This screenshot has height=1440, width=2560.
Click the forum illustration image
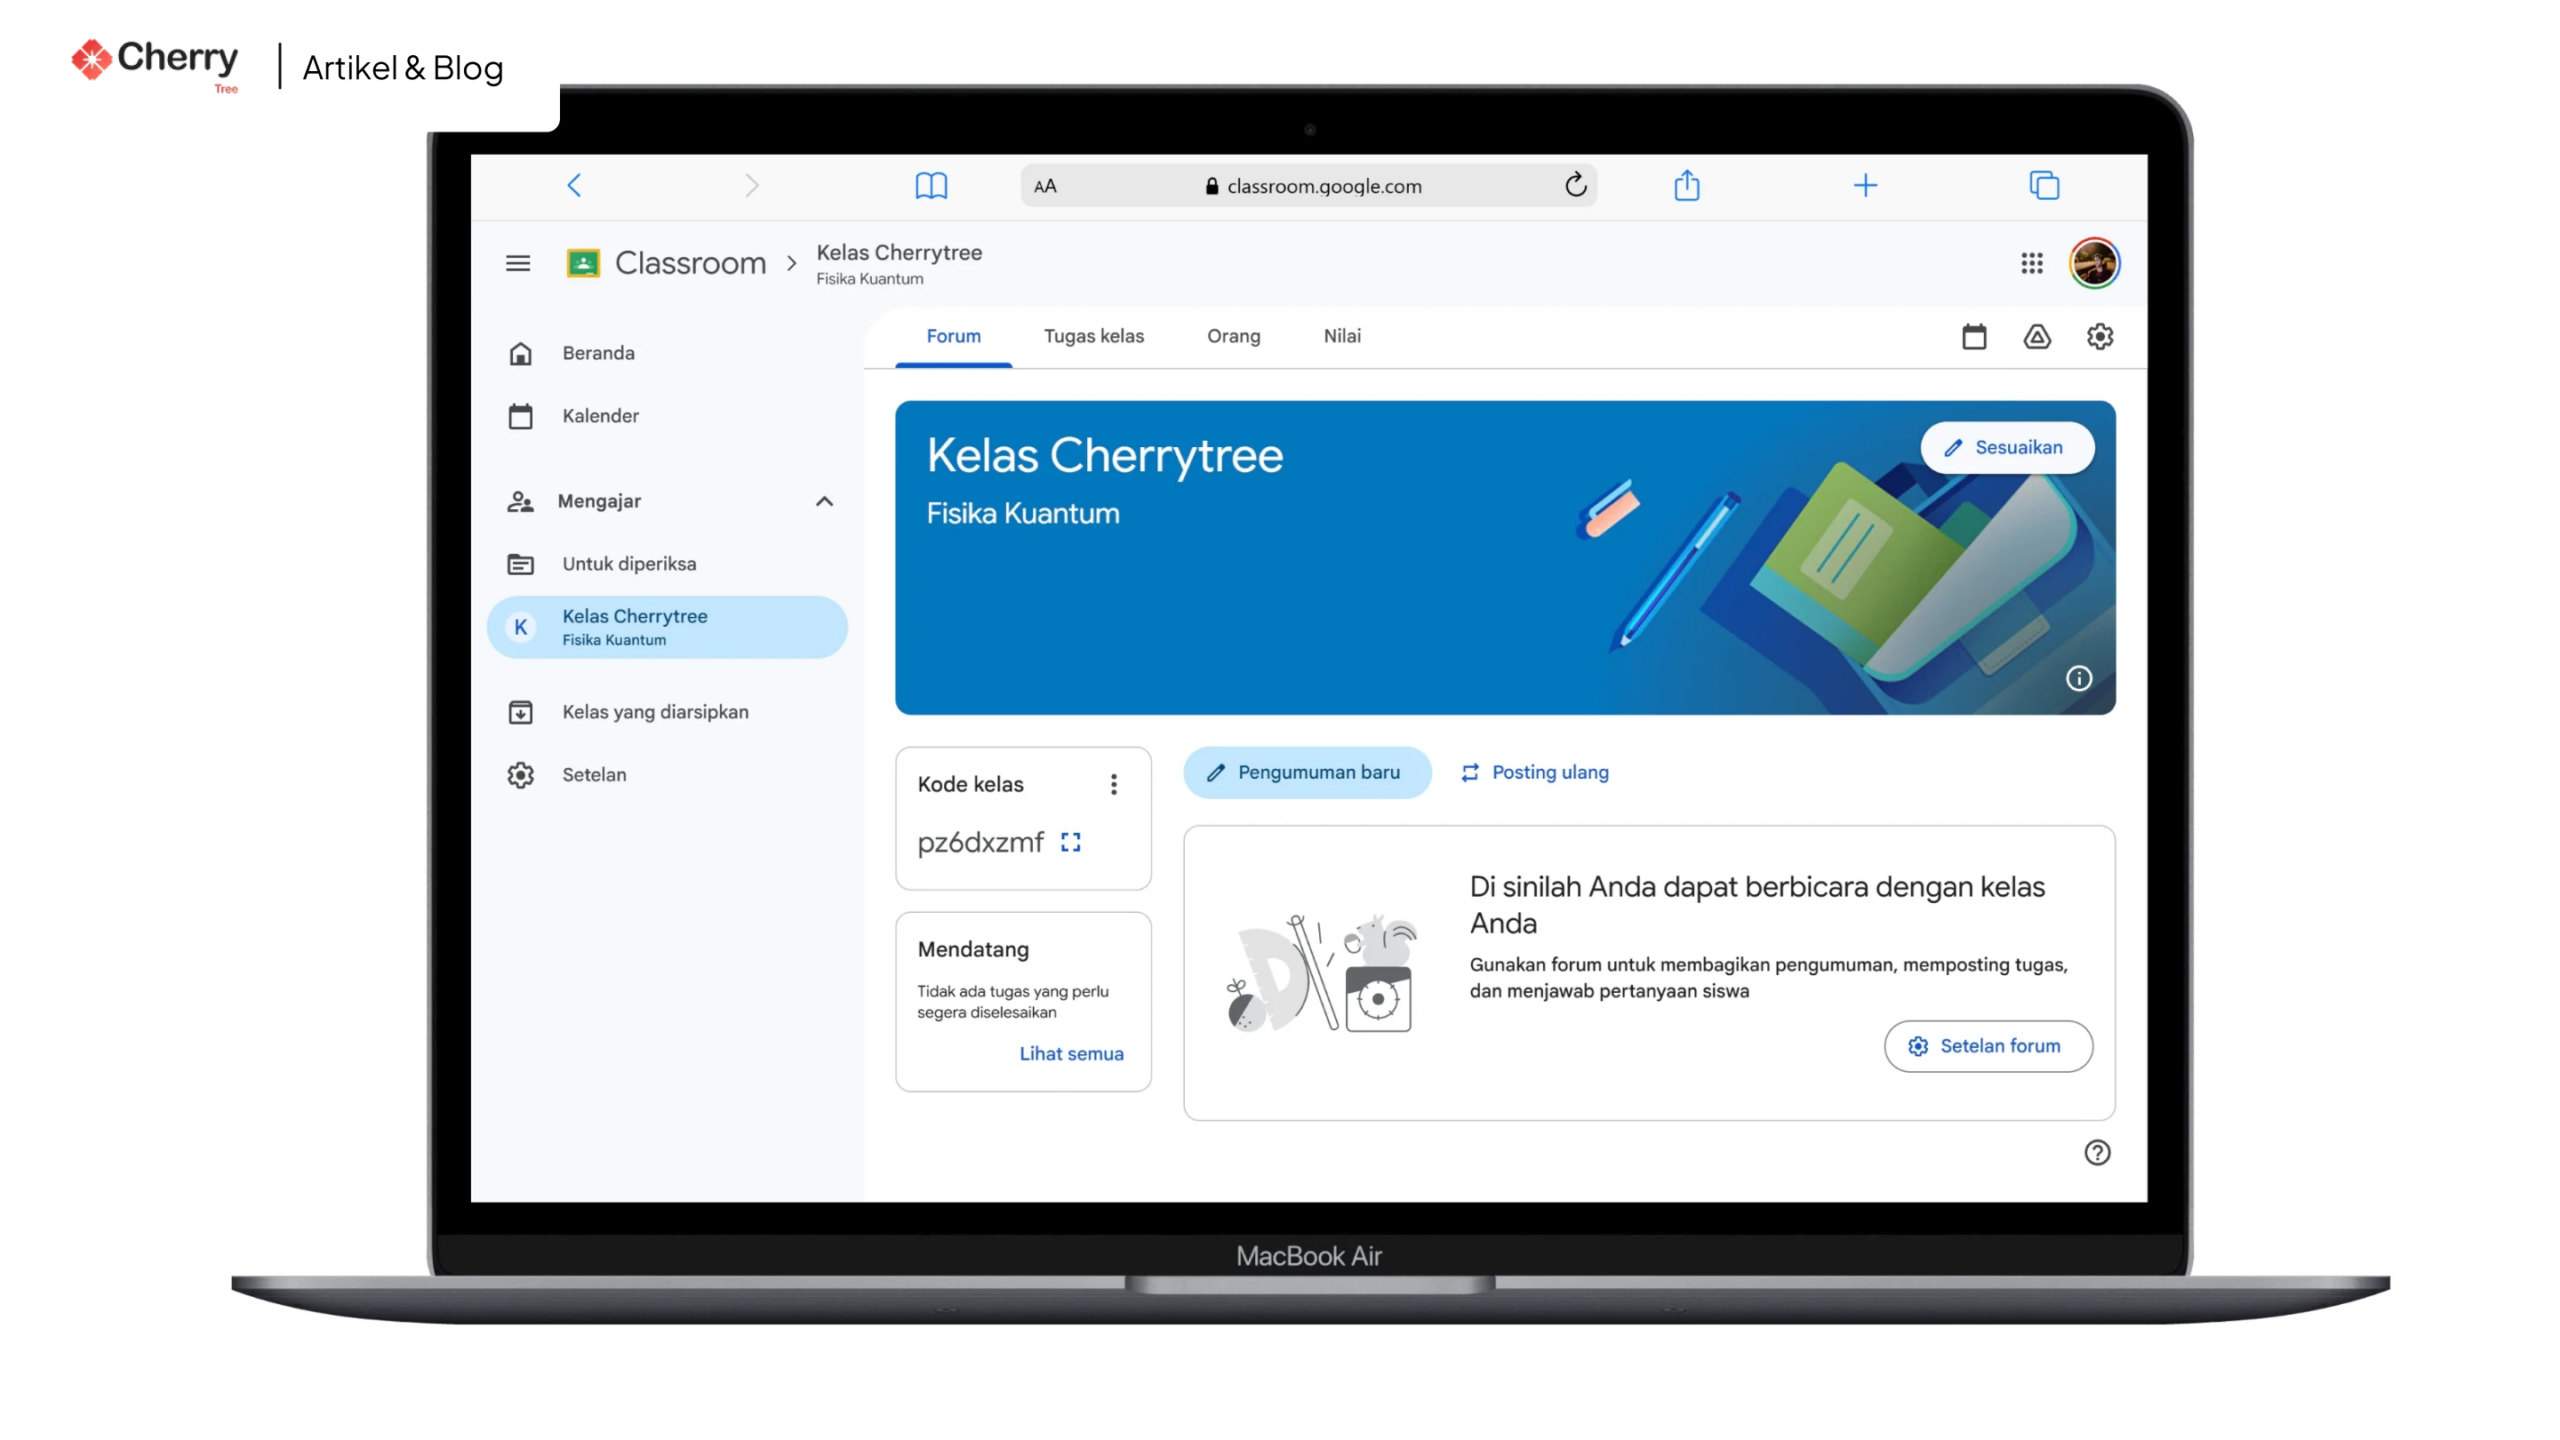pyautogui.click(x=1320, y=972)
